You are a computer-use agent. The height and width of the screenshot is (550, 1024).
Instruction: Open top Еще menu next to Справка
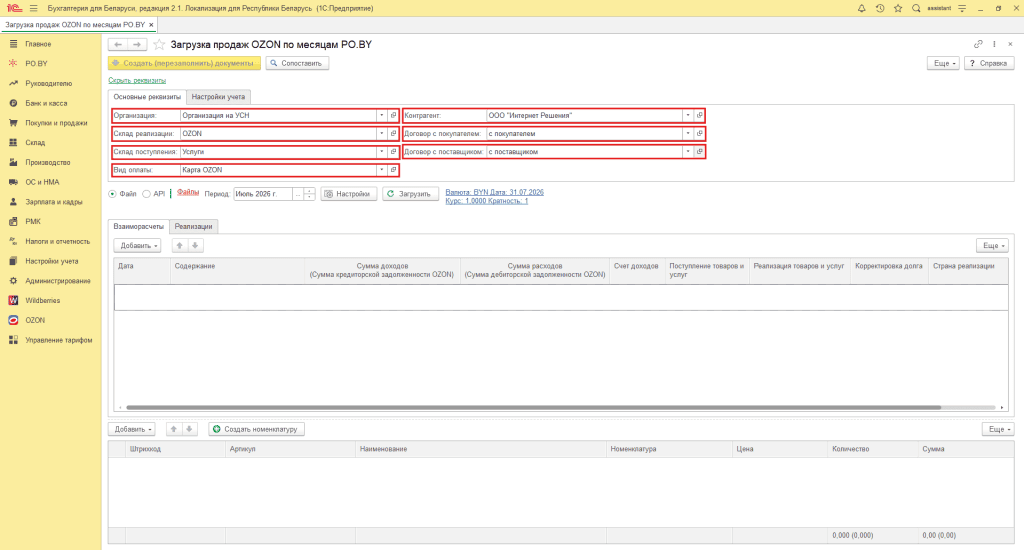pos(943,63)
